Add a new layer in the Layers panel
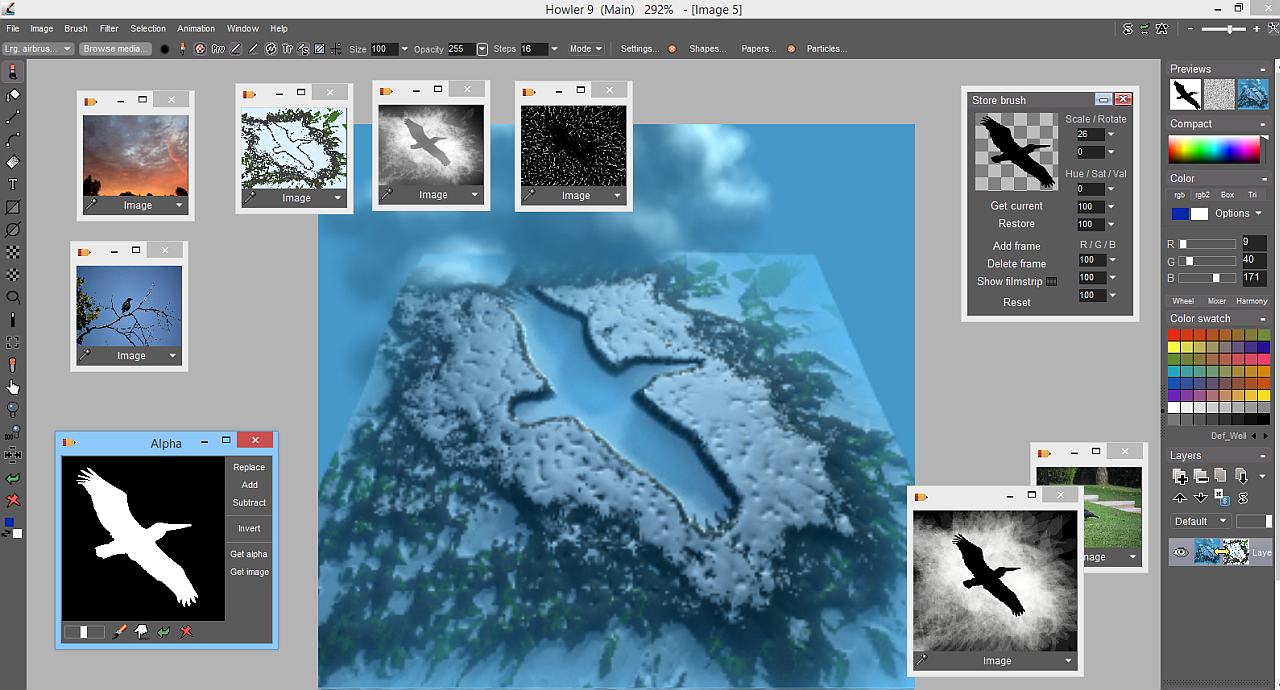The height and width of the screenshot is (690, 1280). coord(1181,475)
